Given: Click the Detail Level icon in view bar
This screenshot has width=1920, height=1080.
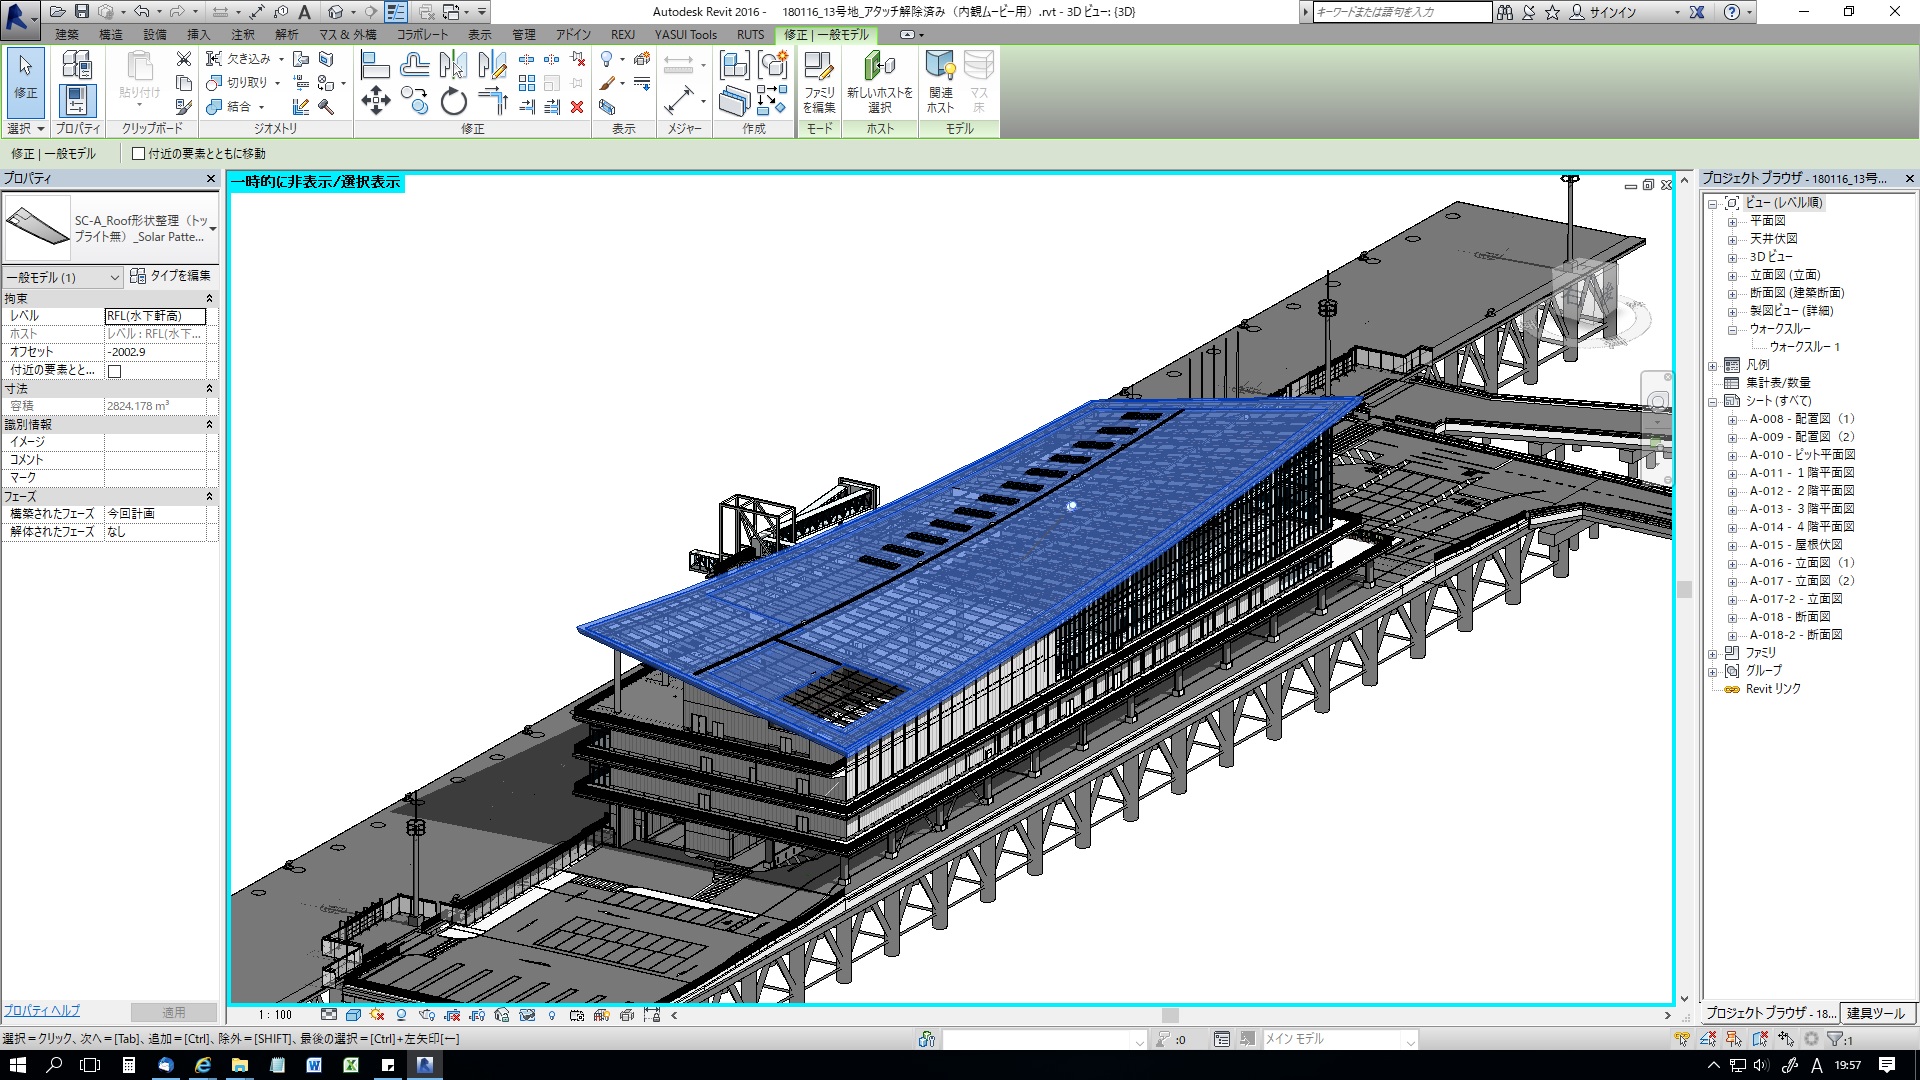Looking at the screenshot, I should point(329,1015).
